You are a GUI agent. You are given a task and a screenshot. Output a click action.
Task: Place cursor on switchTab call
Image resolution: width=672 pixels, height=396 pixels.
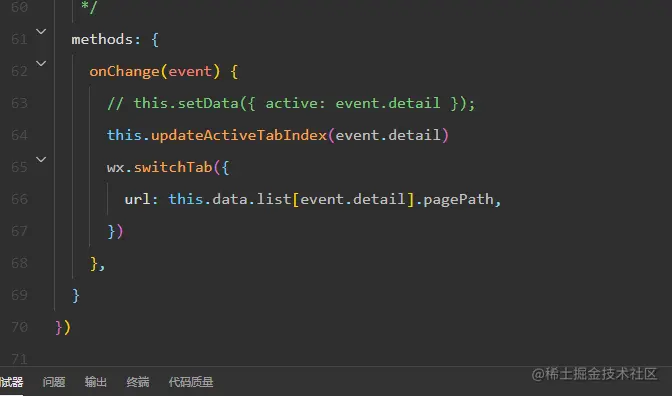click(x=173, y=167)
